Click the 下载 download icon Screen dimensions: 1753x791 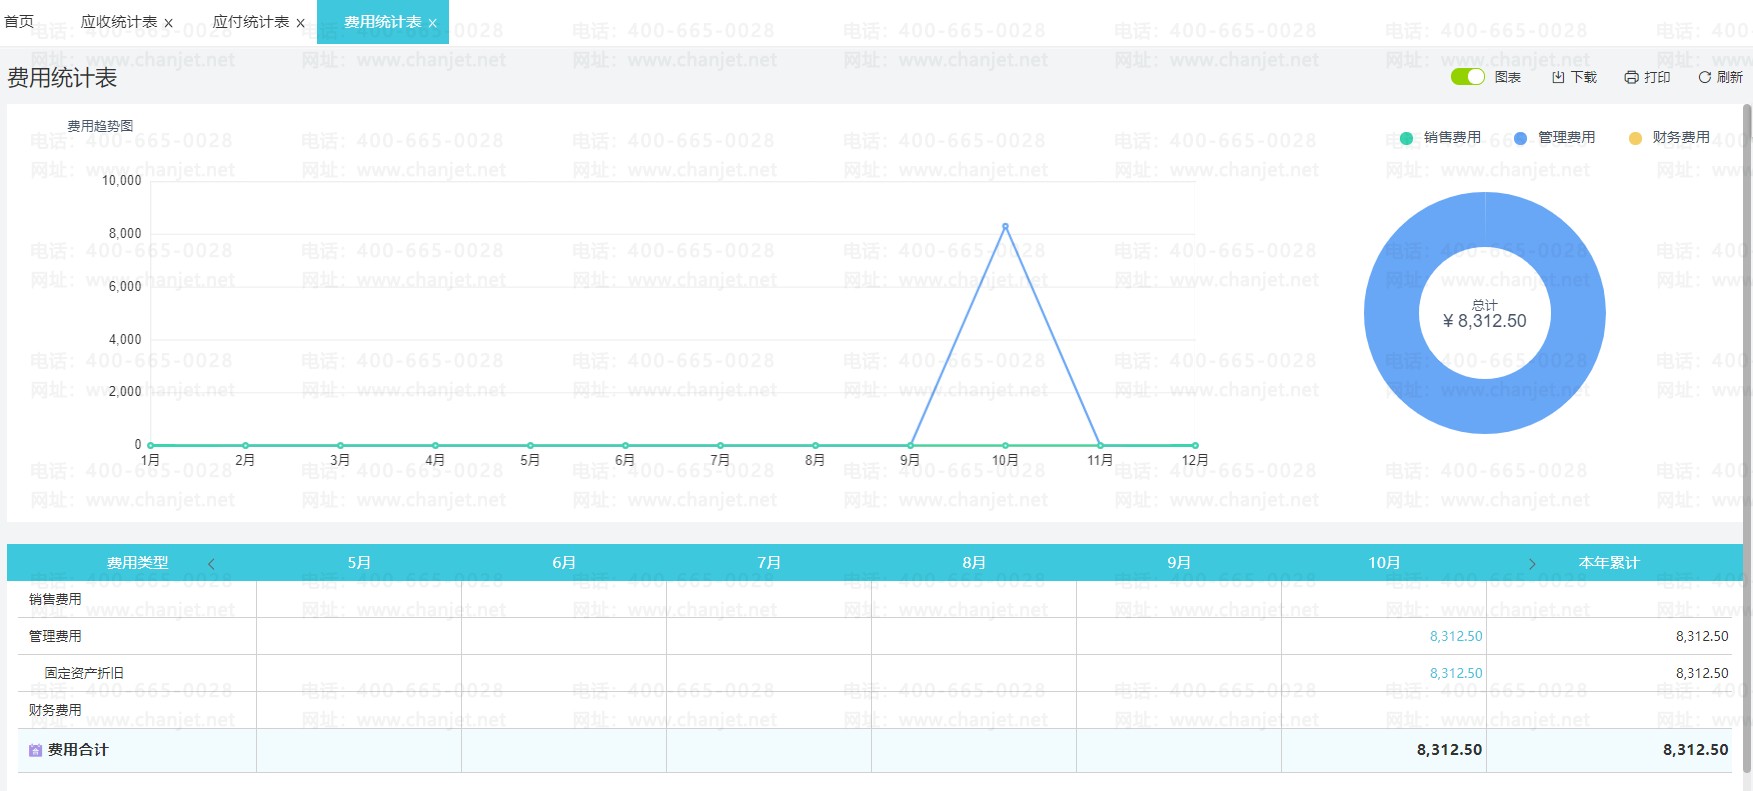click(1558, 77)
